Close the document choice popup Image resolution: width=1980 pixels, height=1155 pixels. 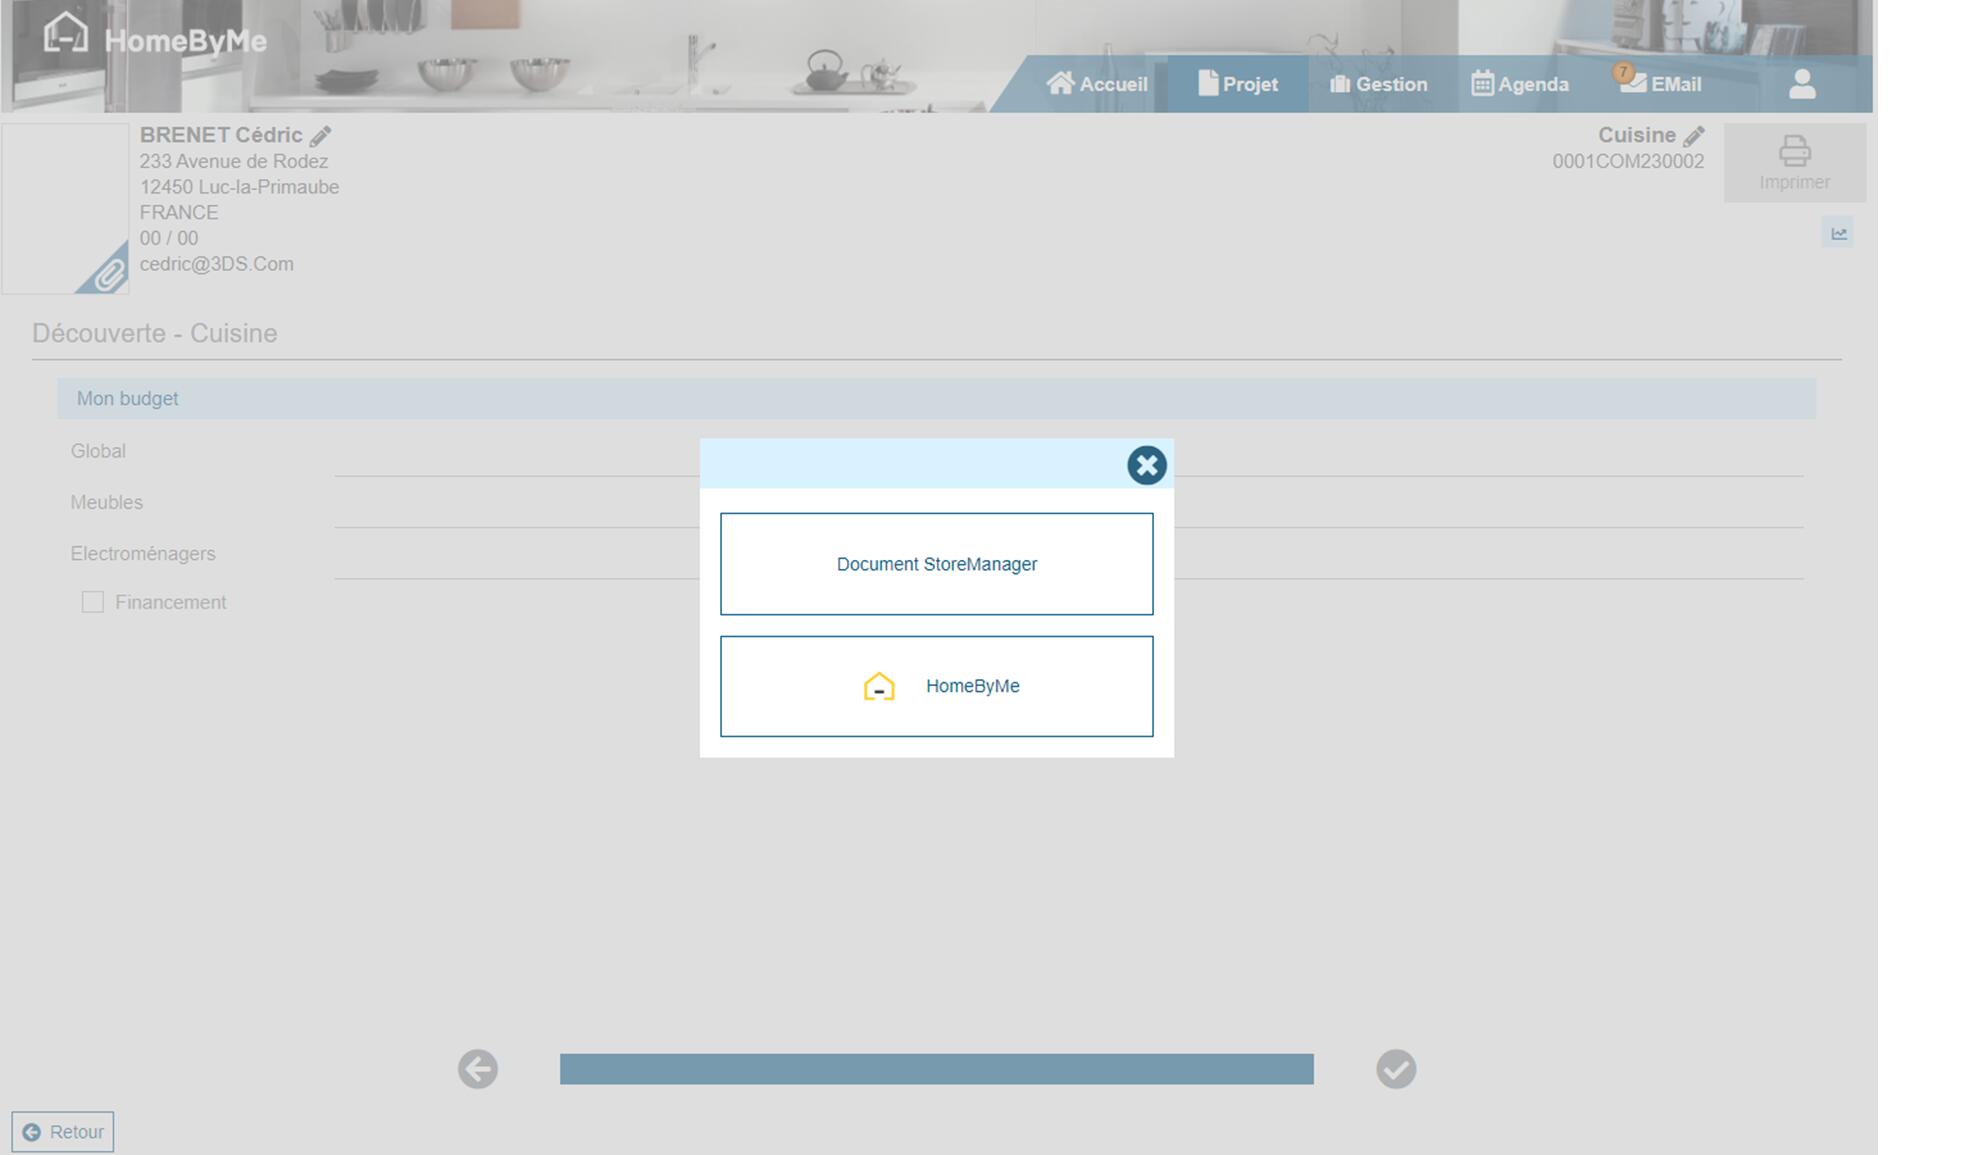point(1146,465)
